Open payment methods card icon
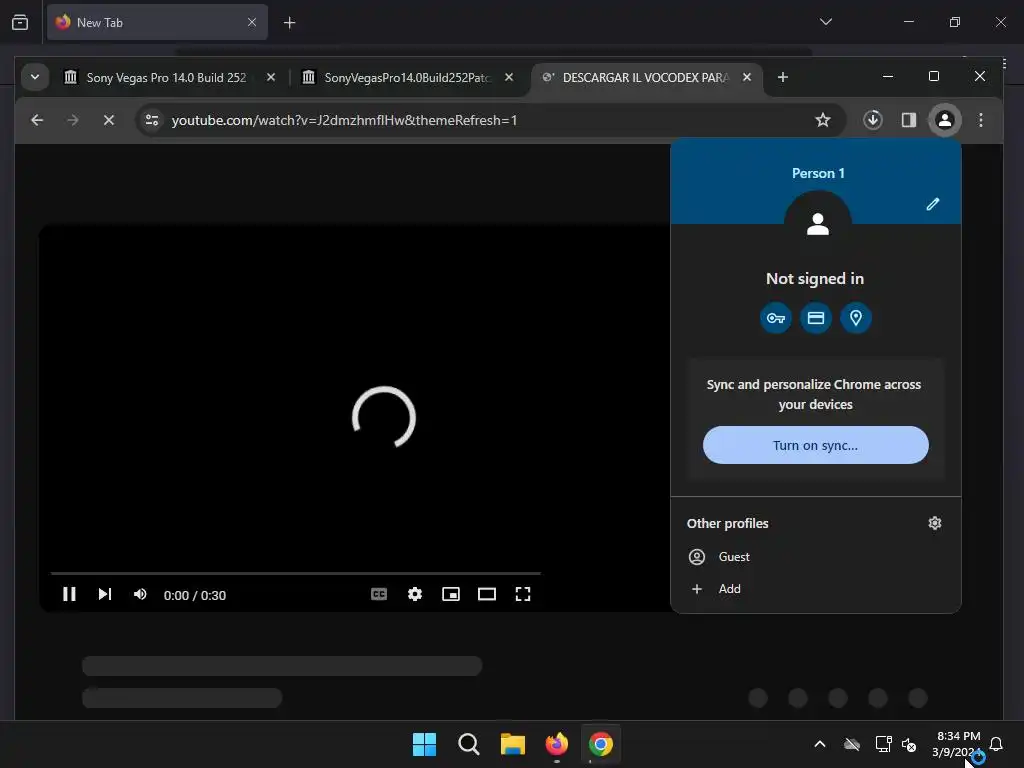Viewport: 1024px width, 768px height. click(x=816, y=318)
